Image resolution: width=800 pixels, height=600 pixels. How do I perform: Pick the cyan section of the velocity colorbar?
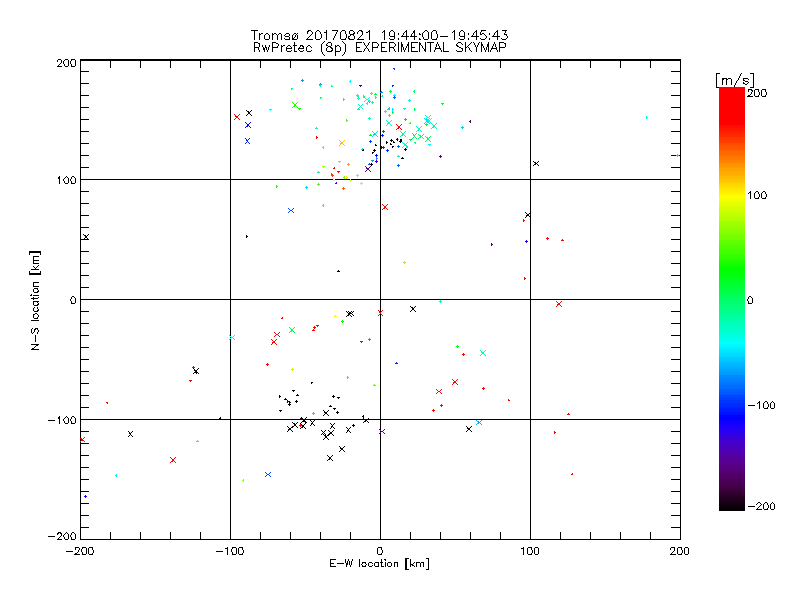(x=732, y=345)
